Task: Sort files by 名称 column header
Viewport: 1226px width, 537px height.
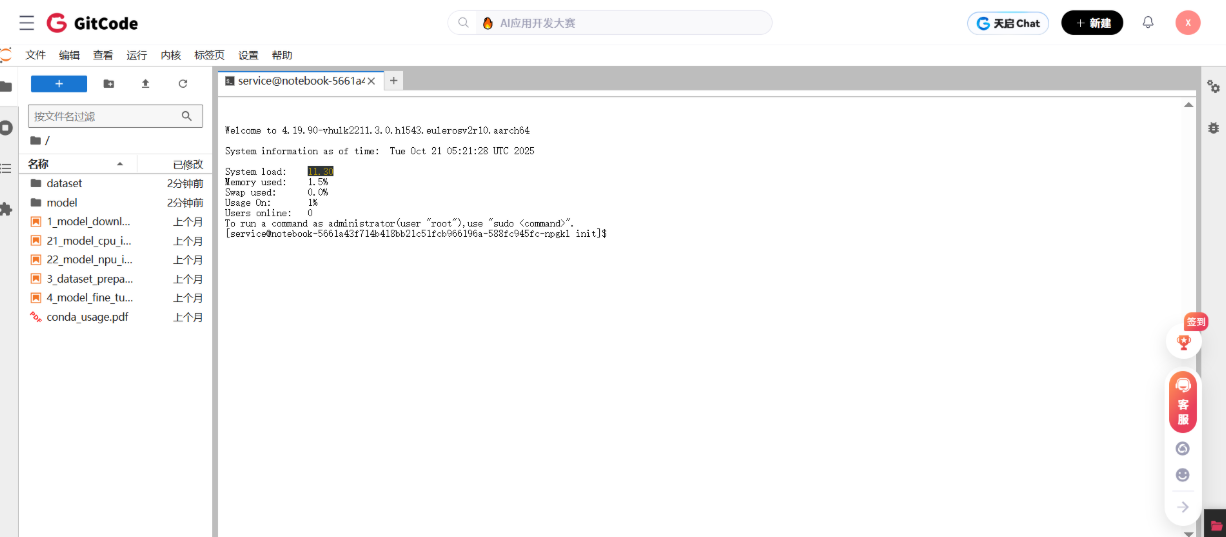Action: [38, 164]
